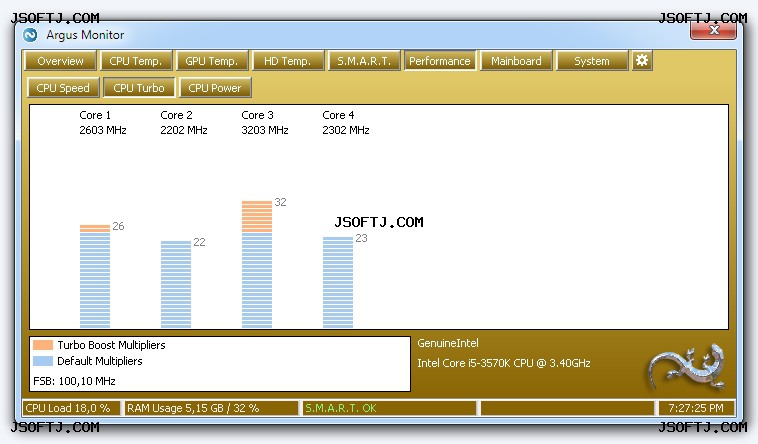Click the Turbo Boost Multipliers orange swatch
This screenshot has height=444, width=758.
(x=43, y=345)
